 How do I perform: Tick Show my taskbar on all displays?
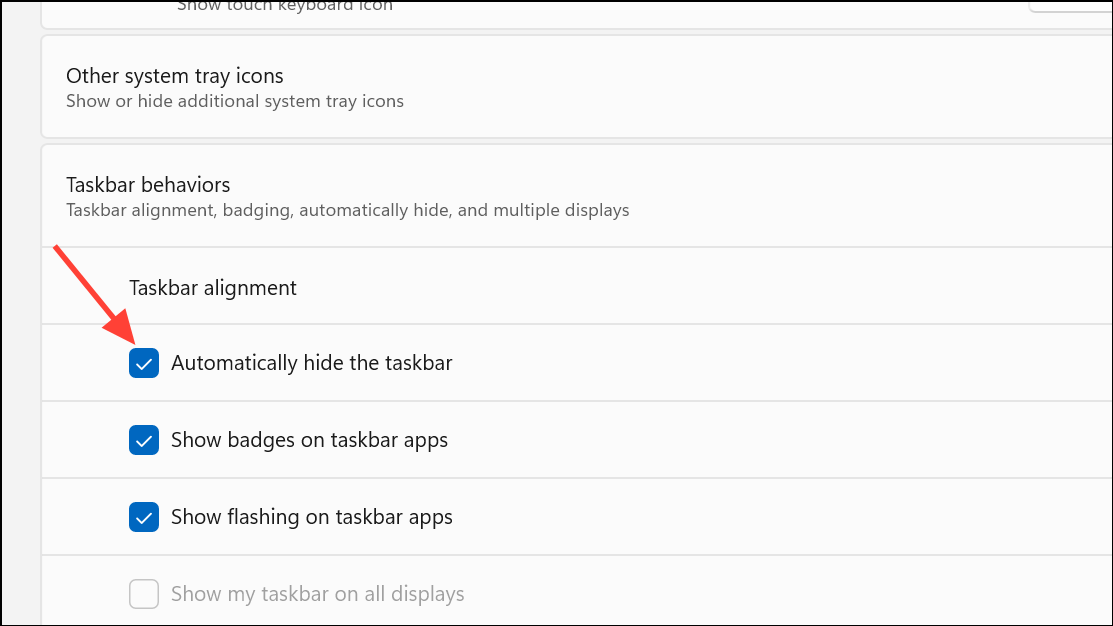coord(143,594)
